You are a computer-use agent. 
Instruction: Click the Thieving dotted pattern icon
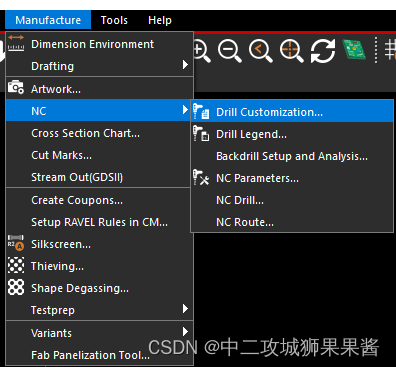tap(16, 265)
